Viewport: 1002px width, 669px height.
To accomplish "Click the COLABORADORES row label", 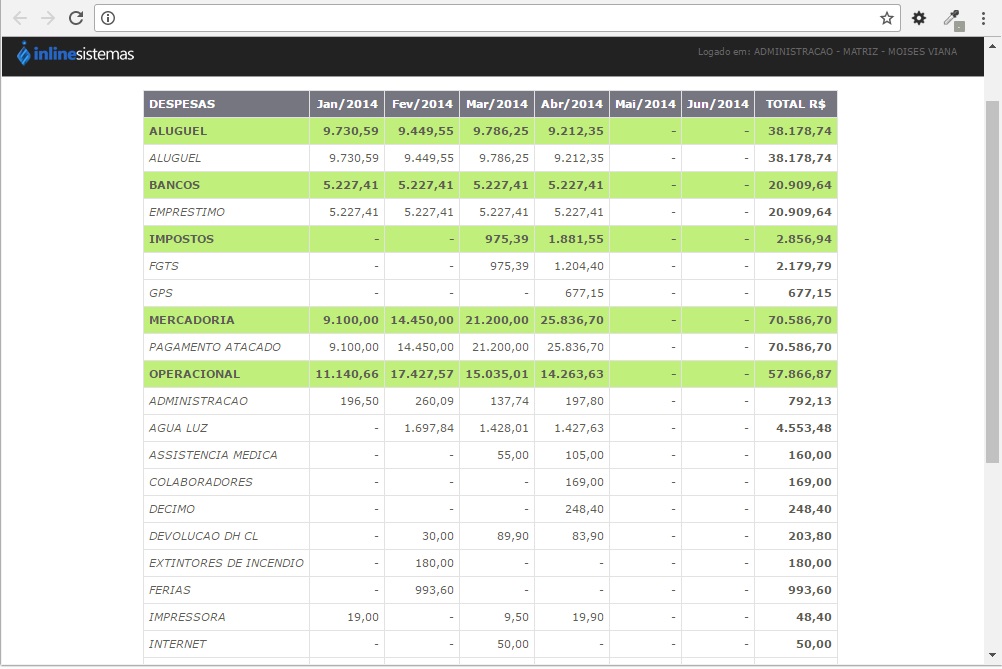I will [201, 482].
